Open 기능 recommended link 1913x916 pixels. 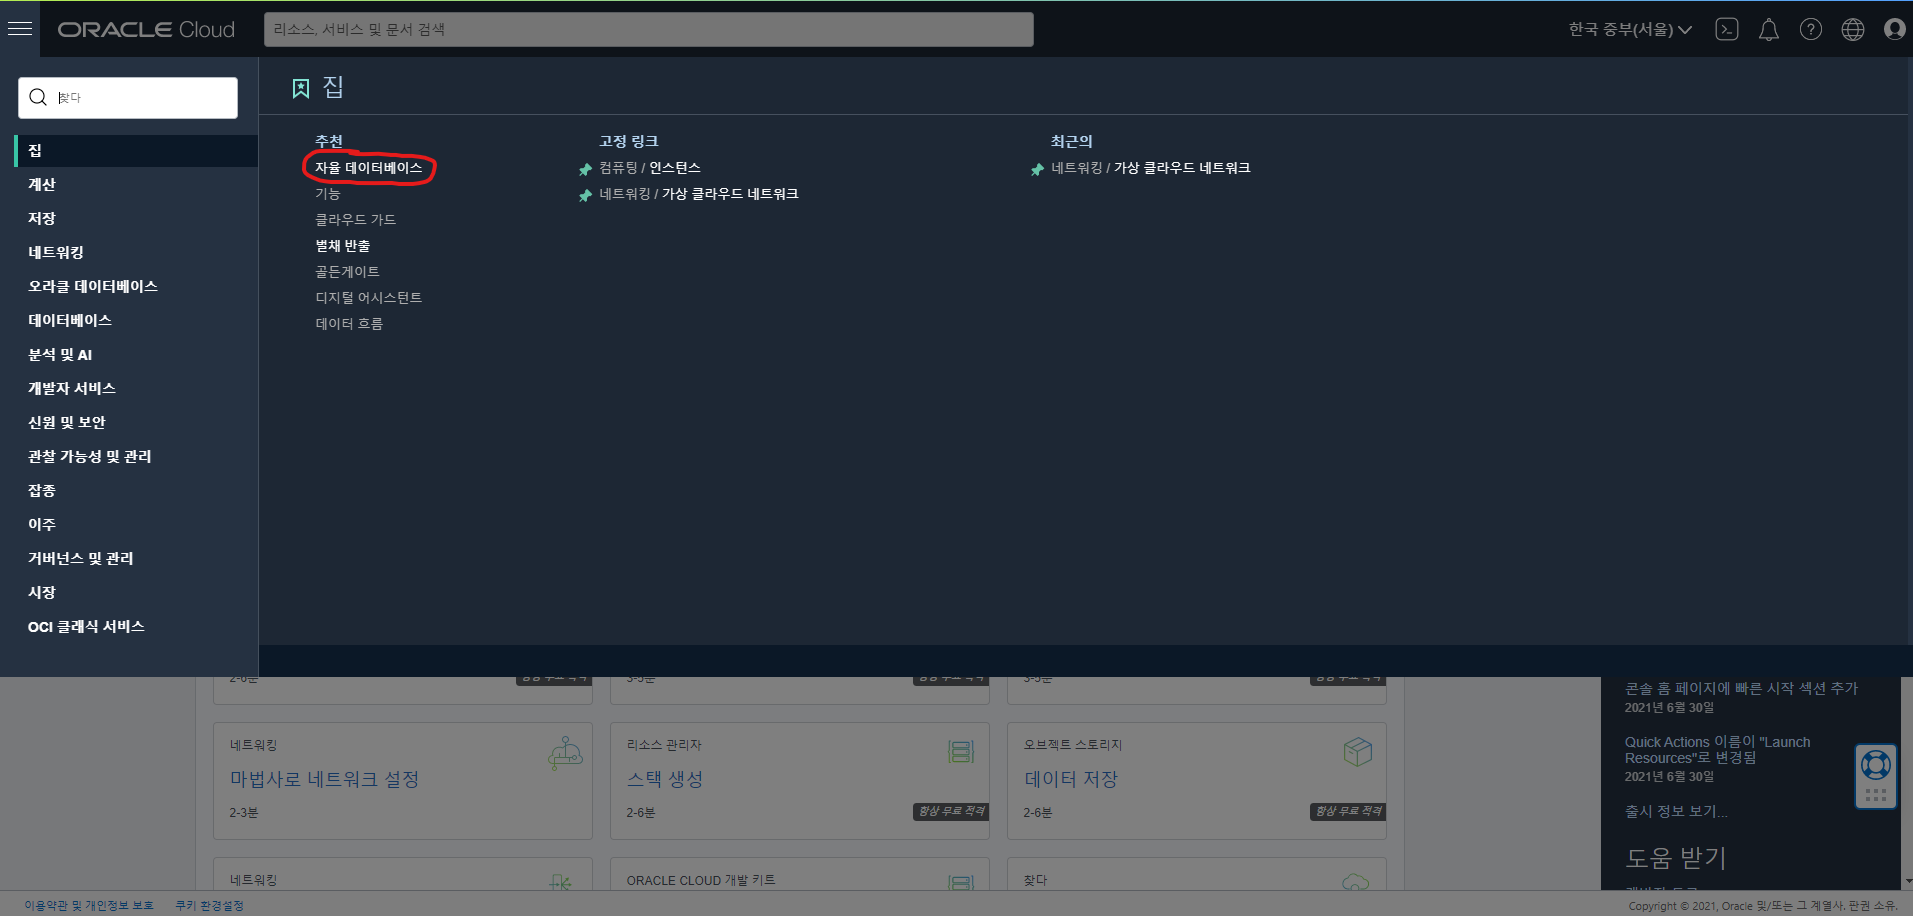[328, 194]
